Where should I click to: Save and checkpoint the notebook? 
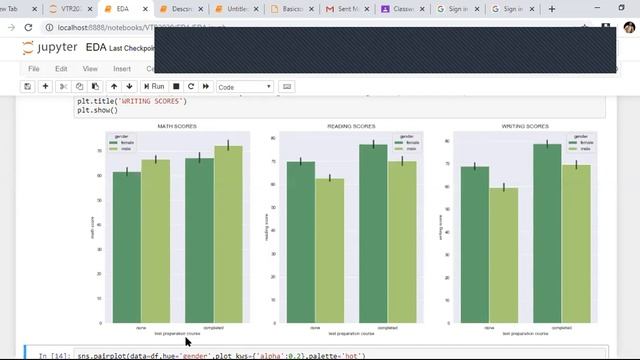tap(27, 87)
